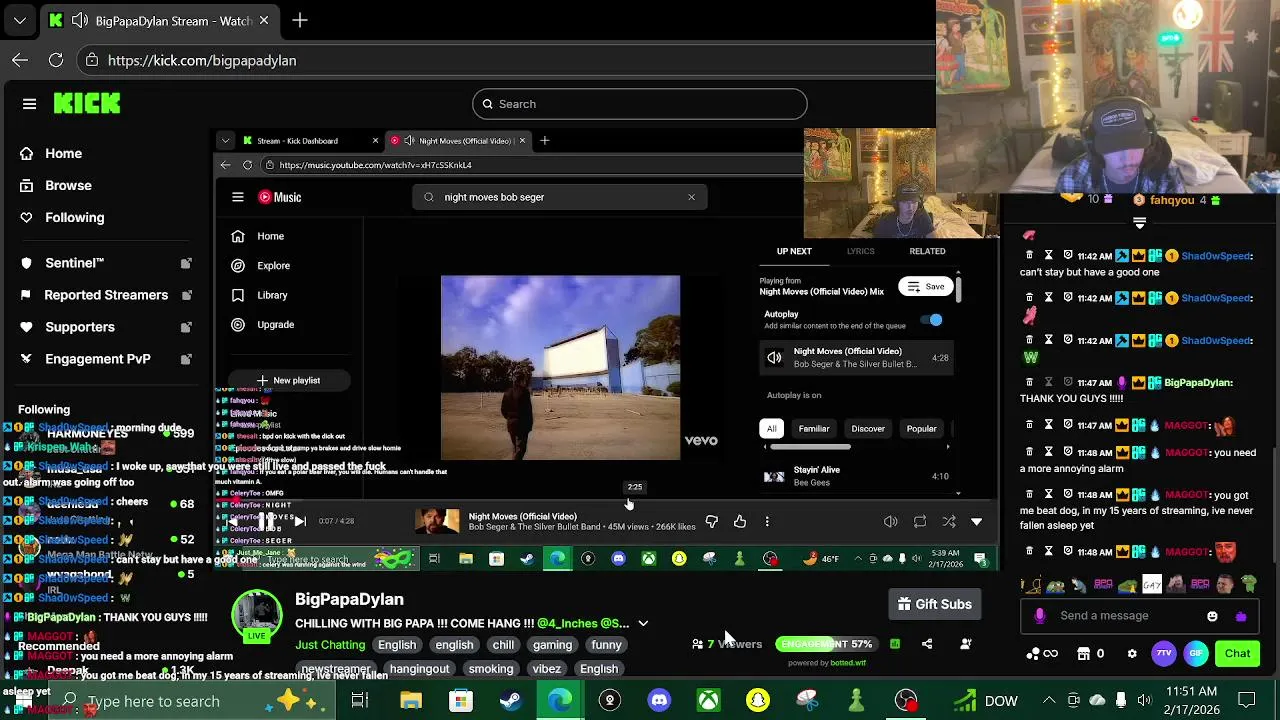Expand the stream title chevron

[643, 623]
